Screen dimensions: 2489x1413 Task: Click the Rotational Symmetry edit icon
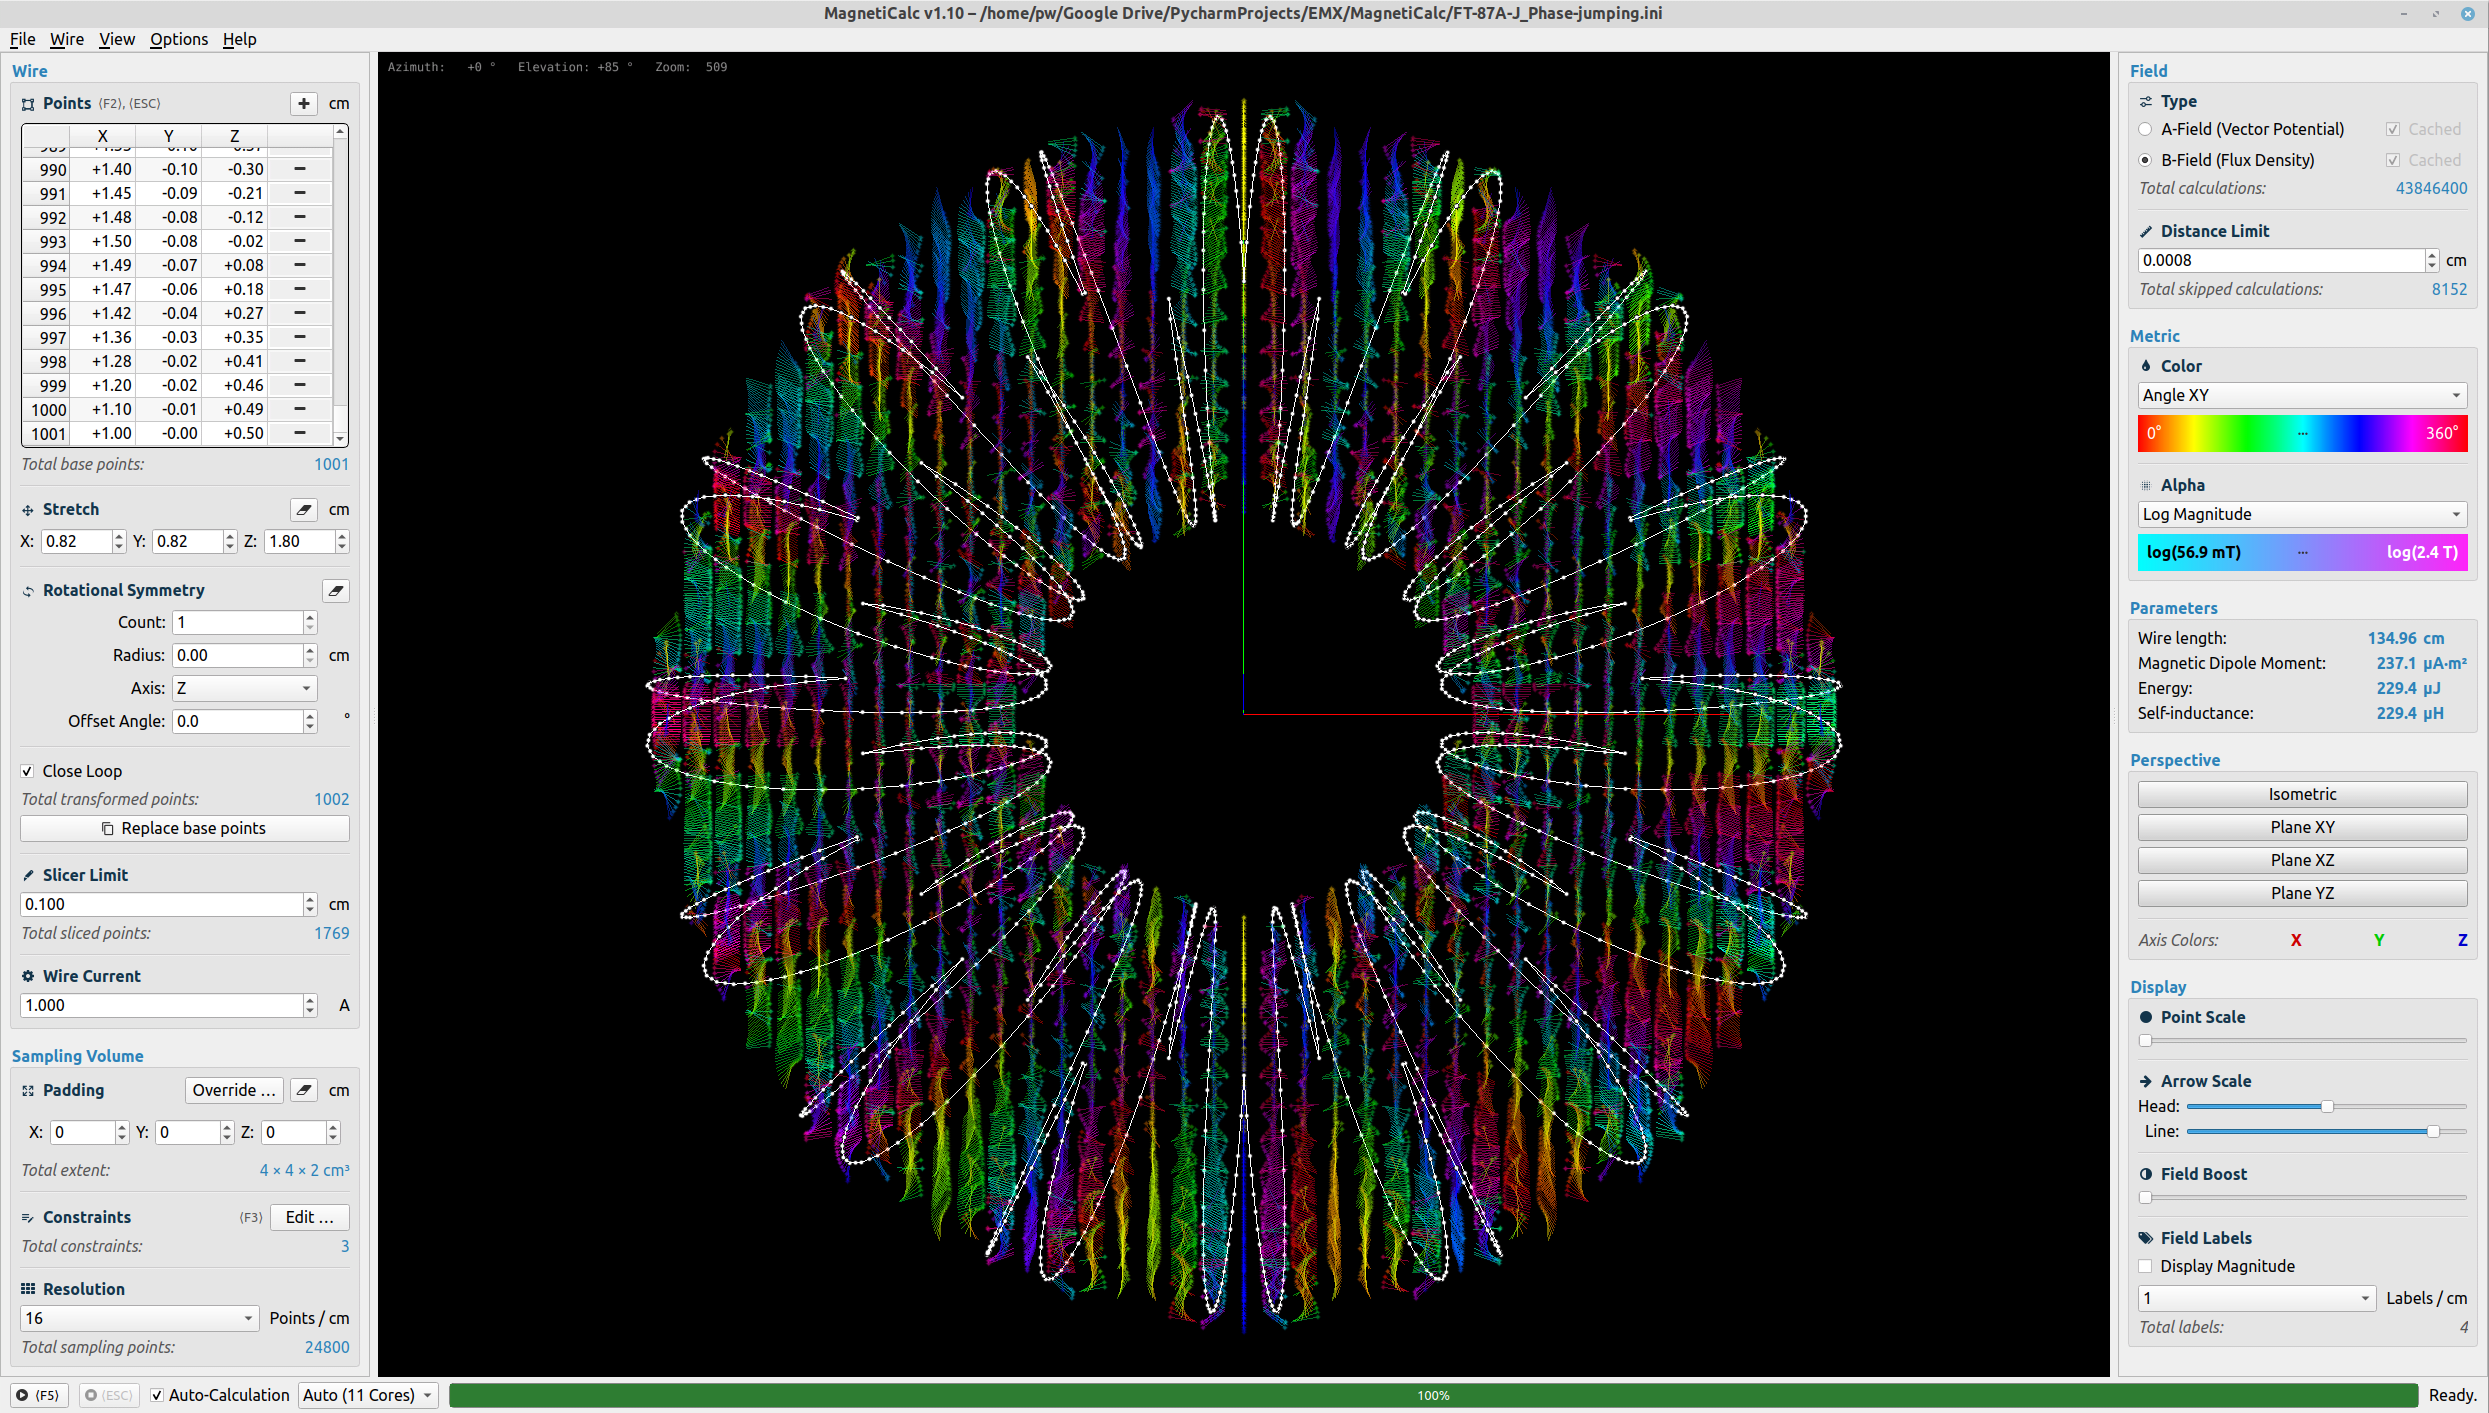pos(335,590)
